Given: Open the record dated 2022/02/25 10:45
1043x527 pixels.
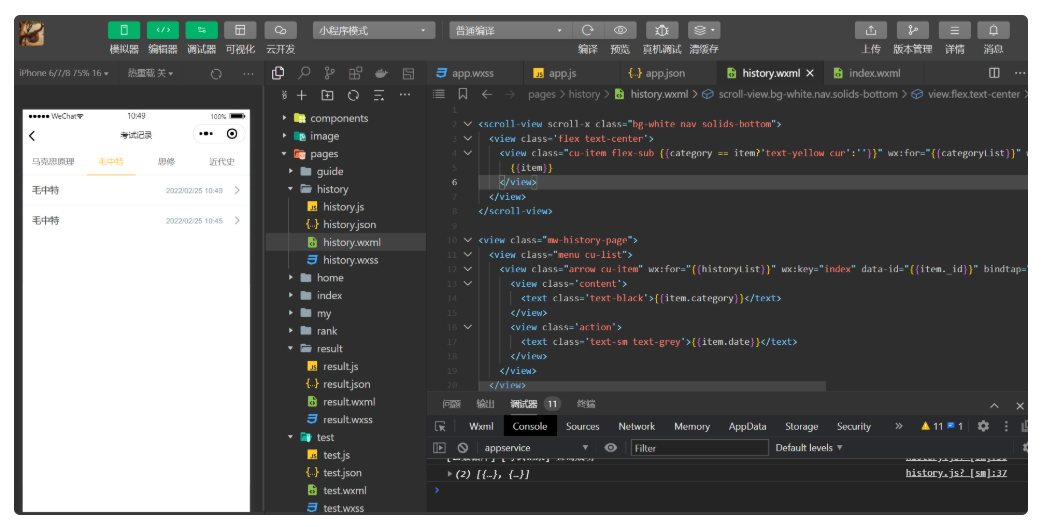Looking at the screenshot, I should click(x=136, y=220).
